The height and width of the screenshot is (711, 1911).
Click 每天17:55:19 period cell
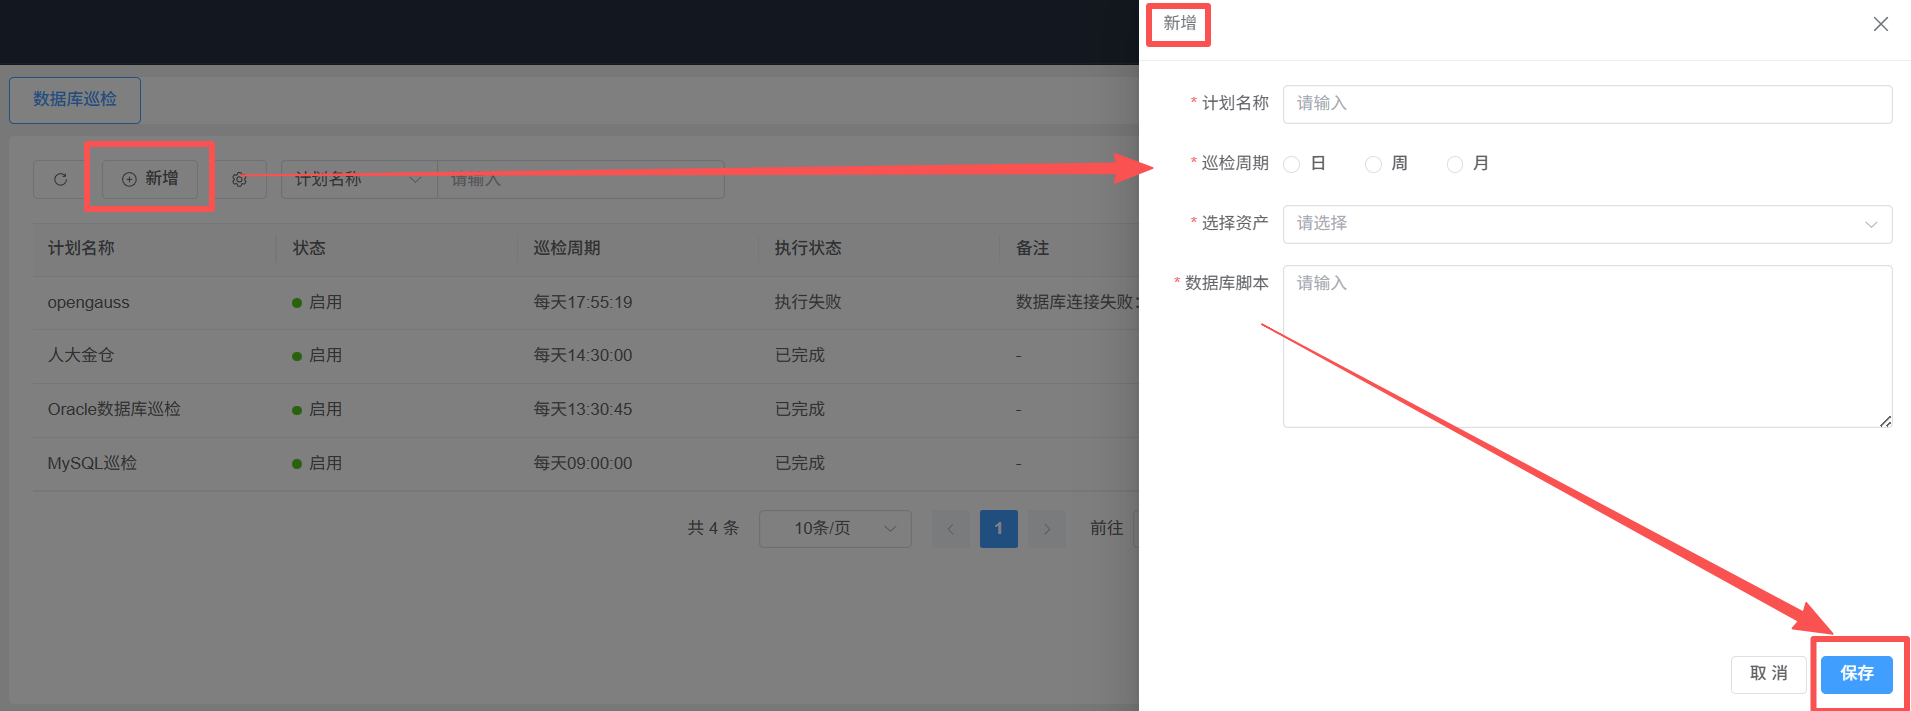(x=583, y=302)
